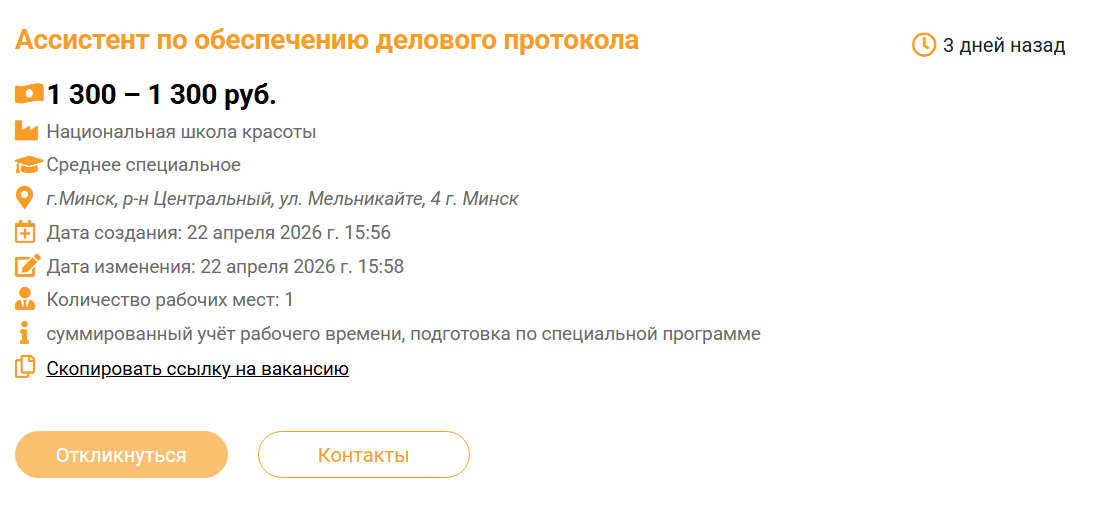Click the salary text 1 300 – 1 300 руб.
1093x513 pixels.
click(161, 95)
